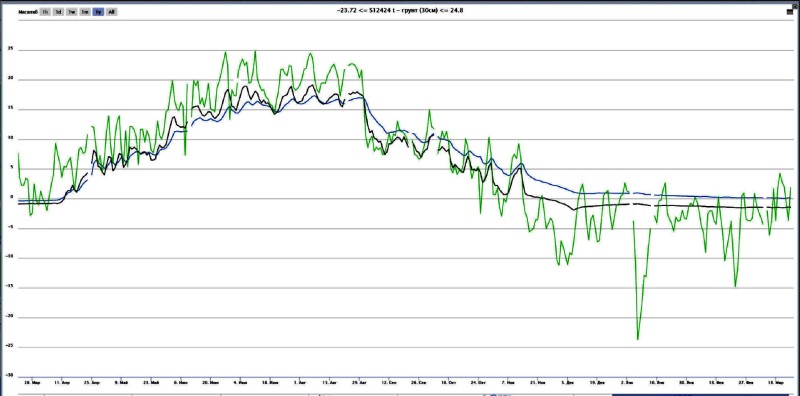Open the chart context menu hamburger icon
Screen dimensions: 800x396
coord(790,12)
